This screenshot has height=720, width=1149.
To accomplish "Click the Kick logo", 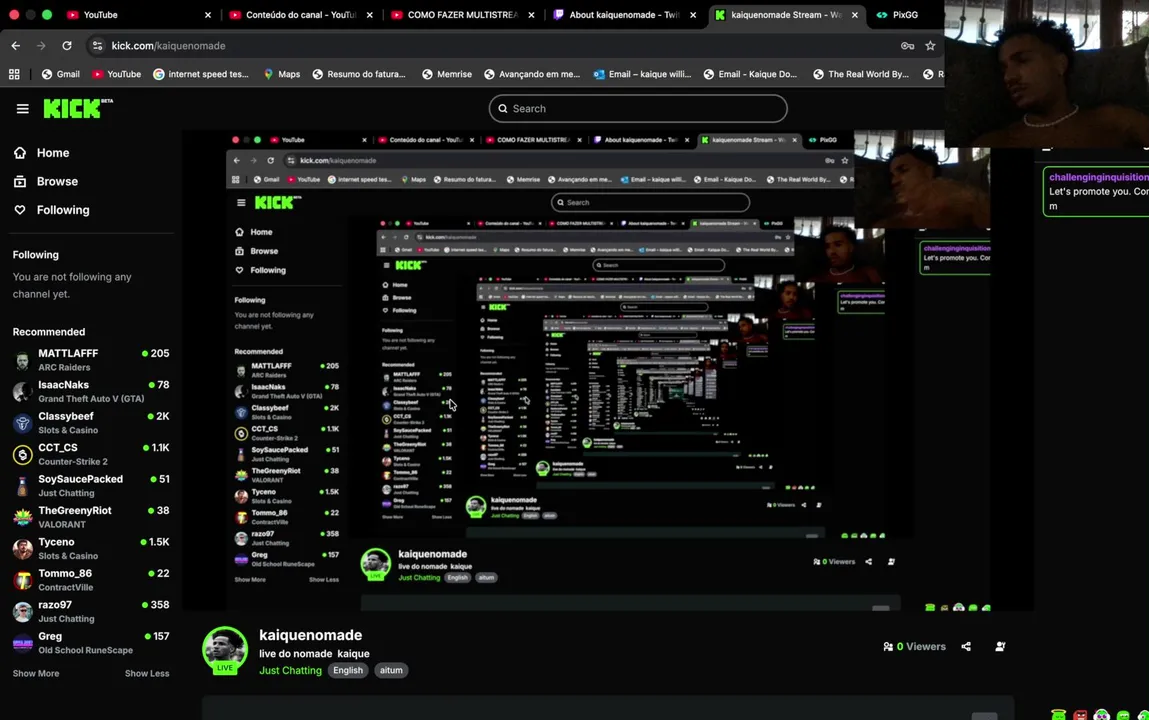I will click(78, 108).
